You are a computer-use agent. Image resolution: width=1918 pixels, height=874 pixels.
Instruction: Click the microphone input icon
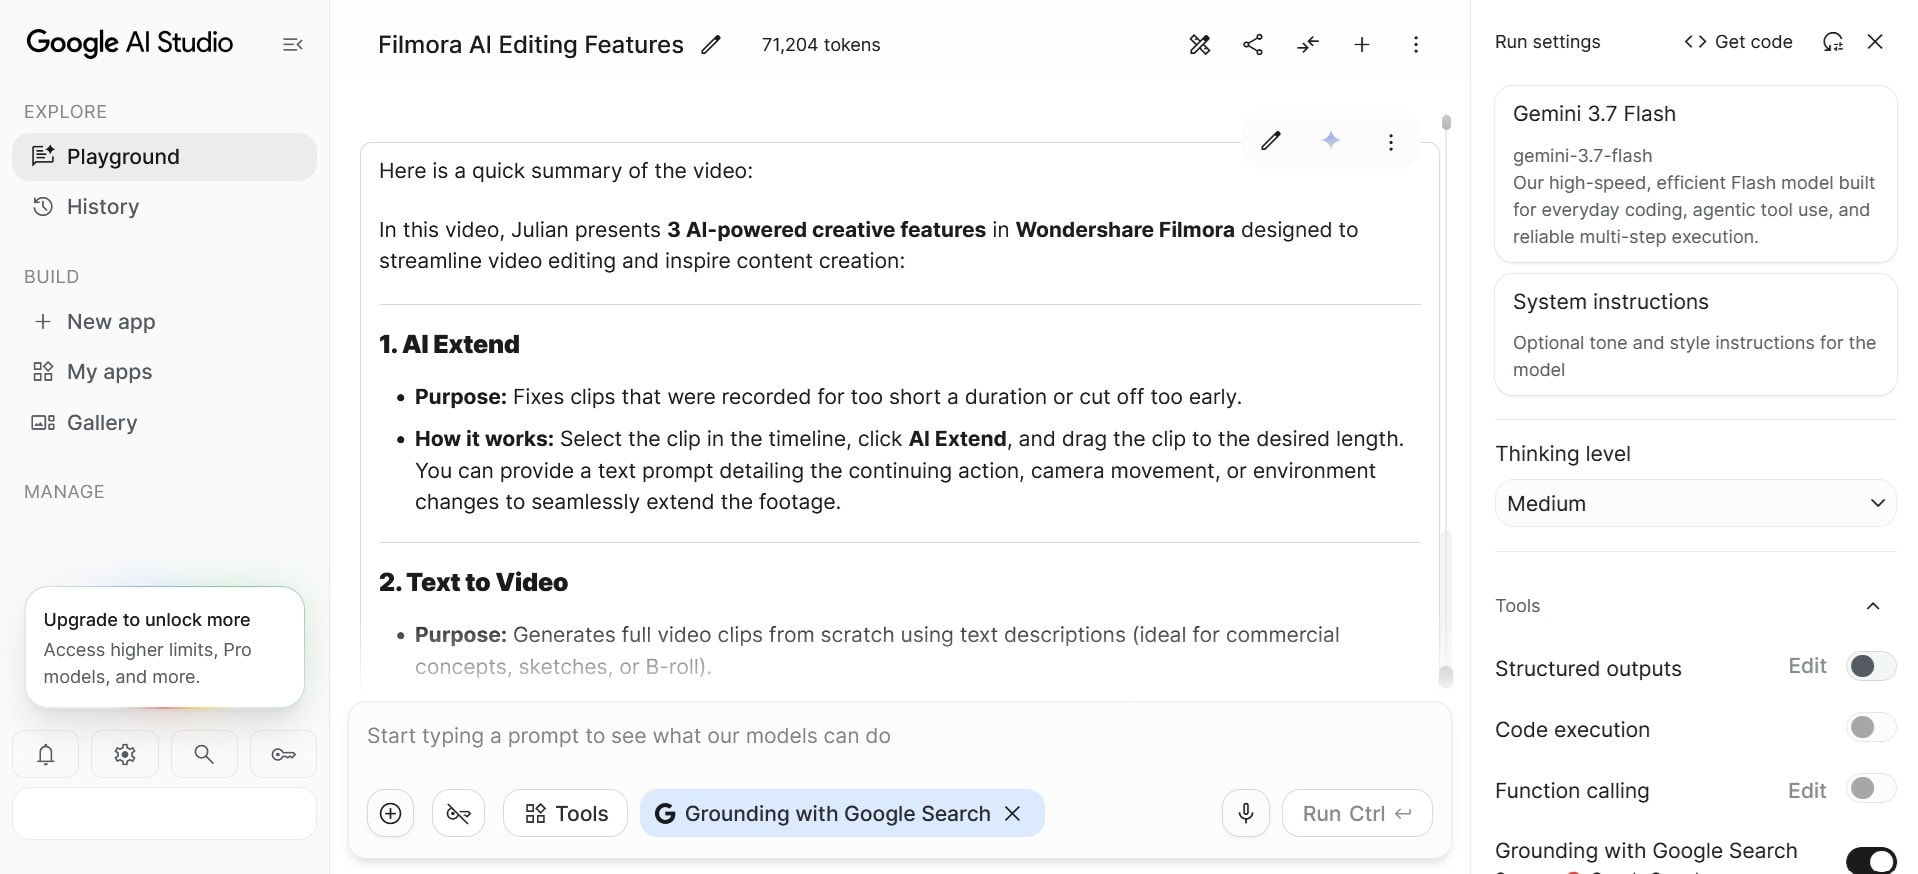(1246, 813)
